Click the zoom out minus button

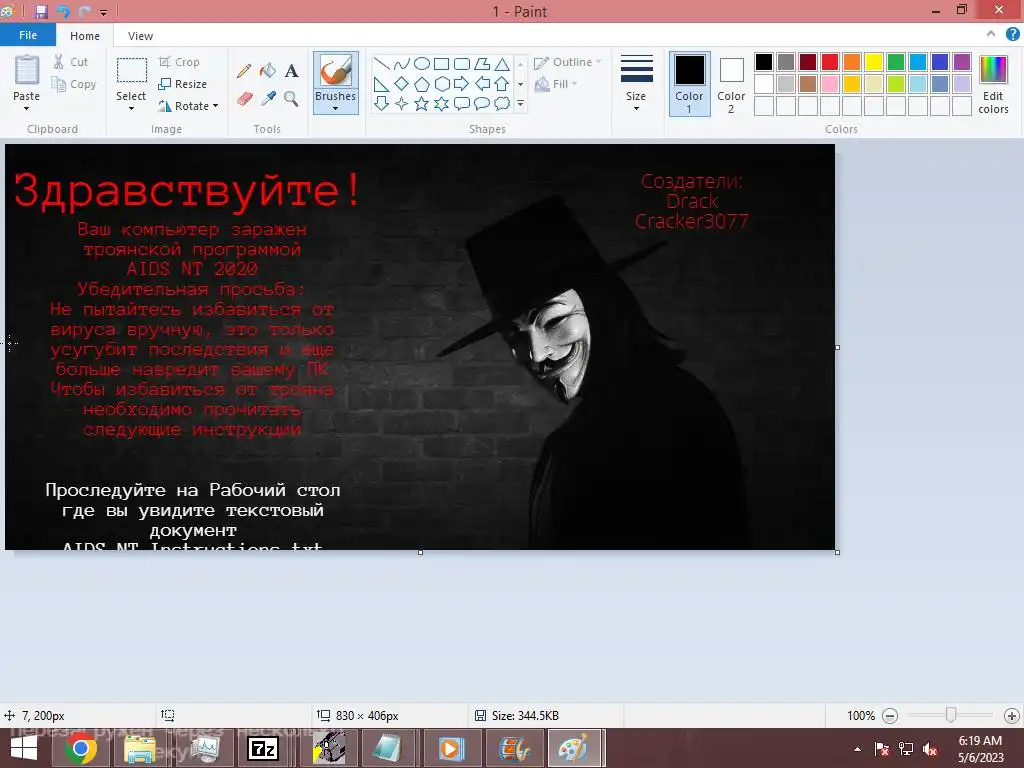click(x=889, y=716)
